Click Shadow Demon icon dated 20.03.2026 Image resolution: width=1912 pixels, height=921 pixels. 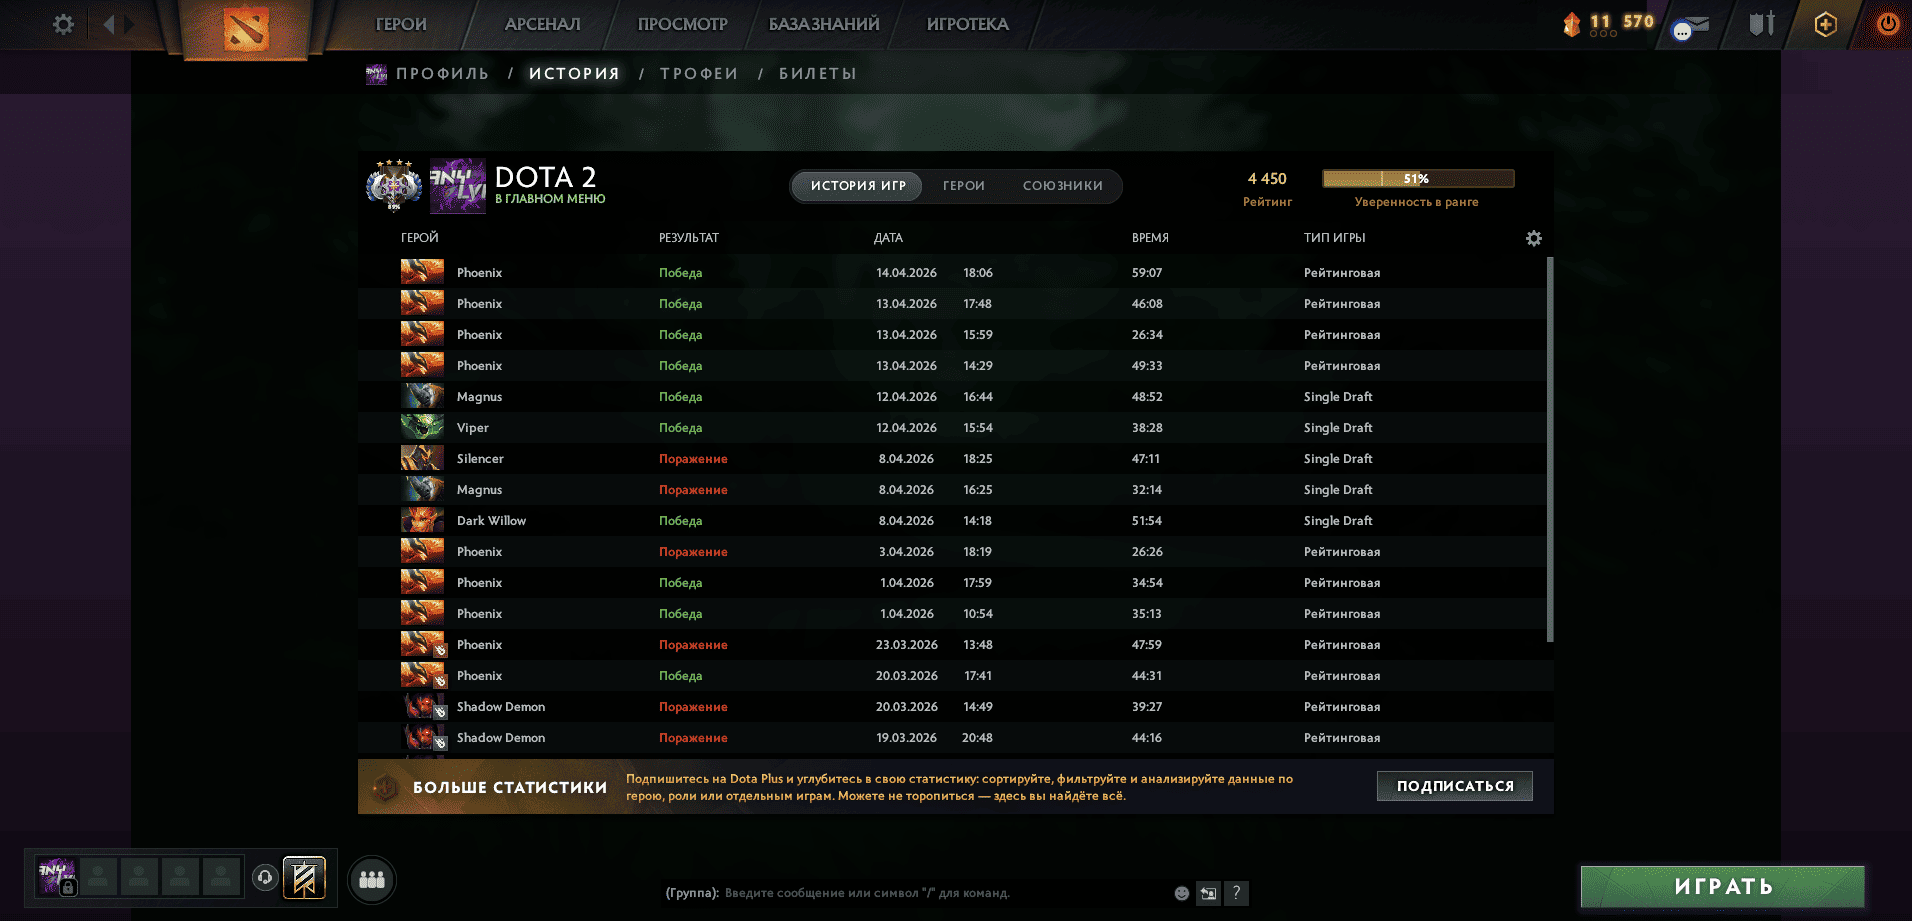tap(422, 706)
